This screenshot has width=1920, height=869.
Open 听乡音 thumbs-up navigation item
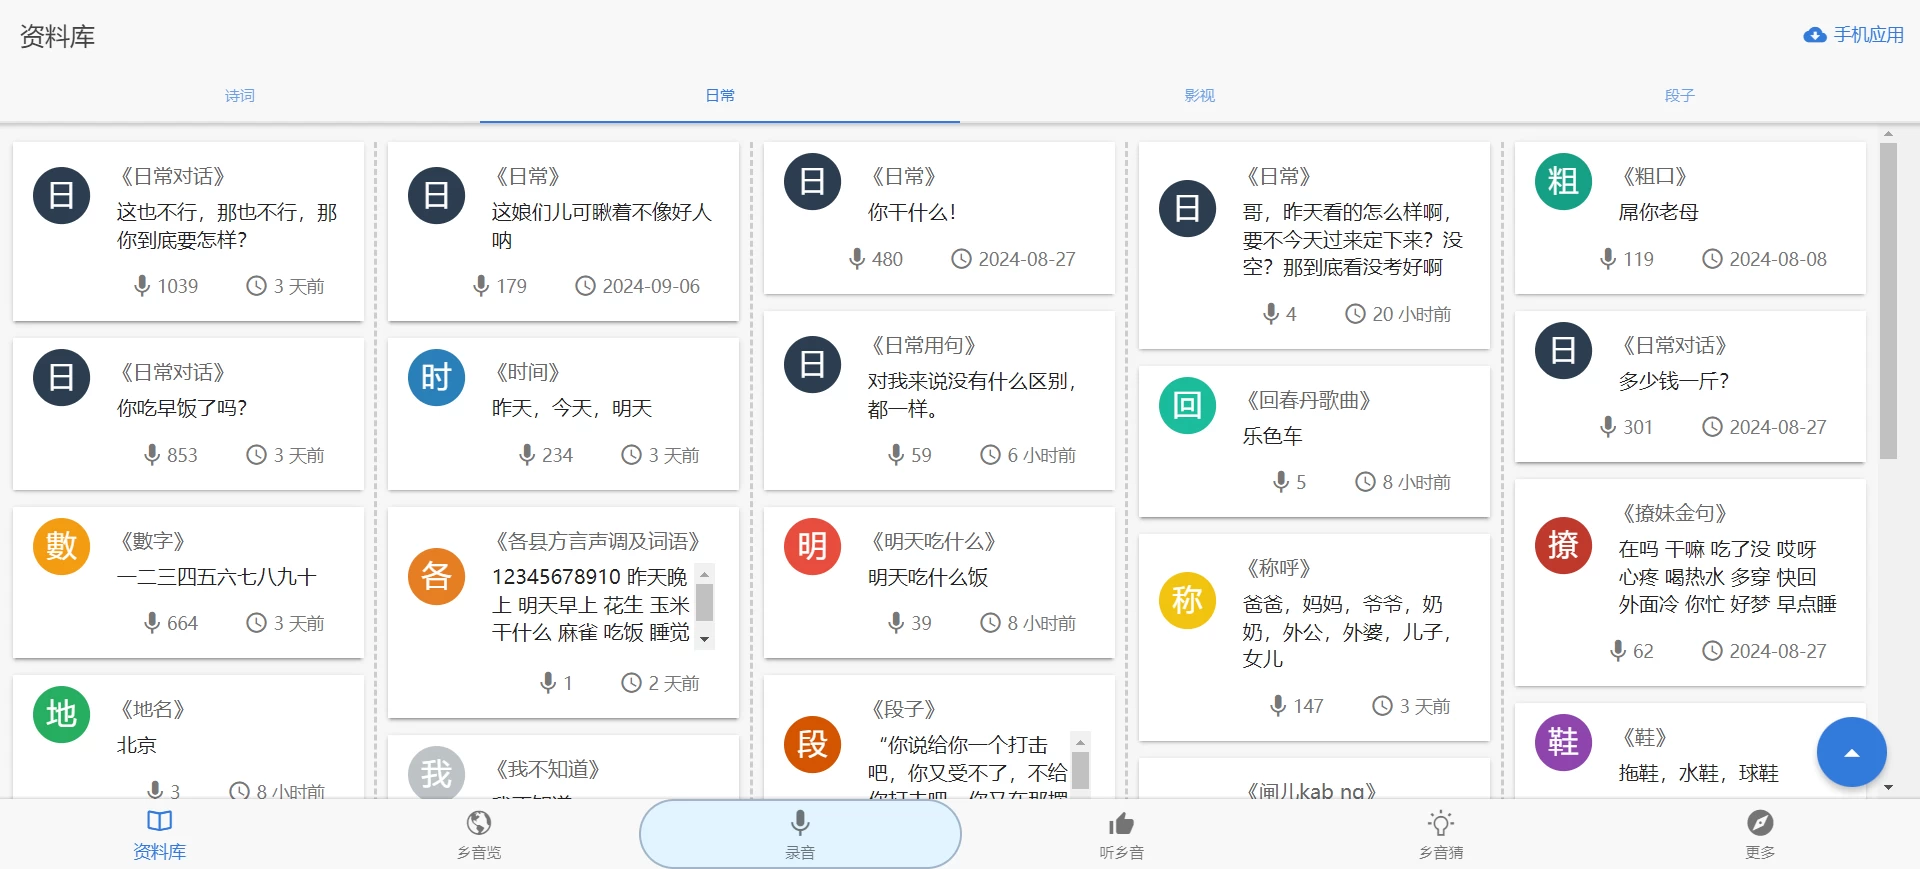1121,835
